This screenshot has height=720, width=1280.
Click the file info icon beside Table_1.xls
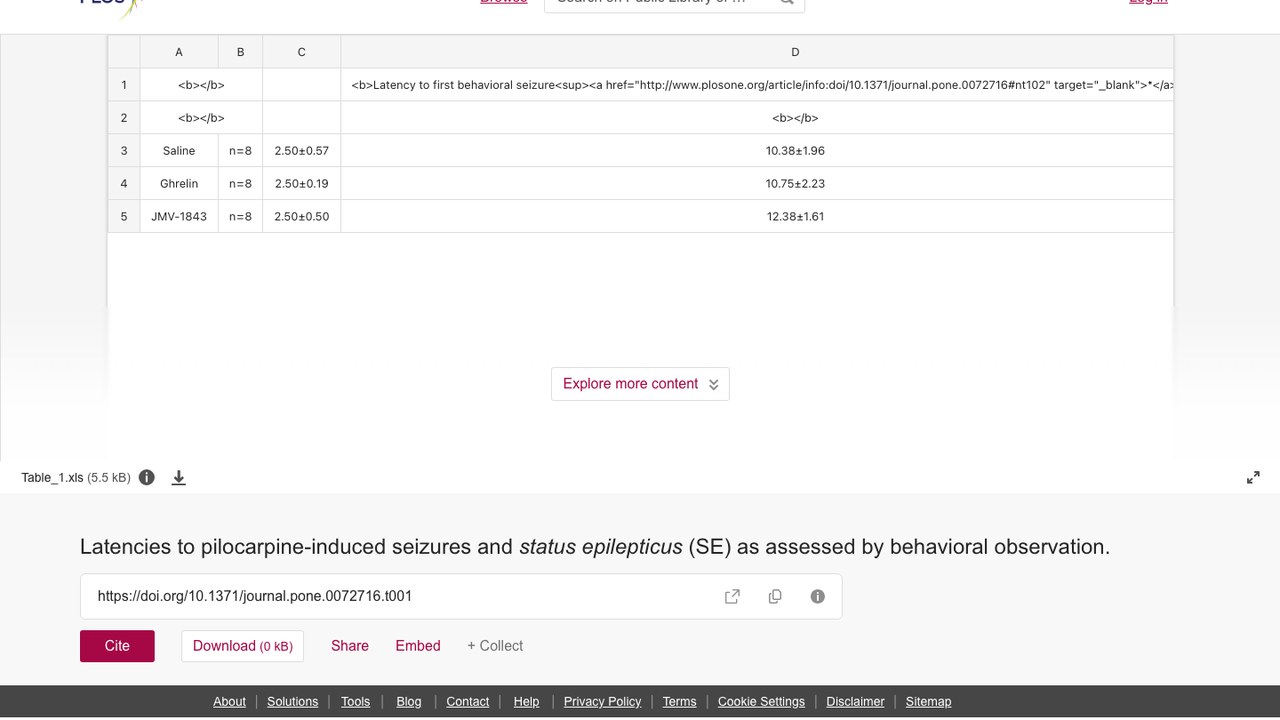point(147,477)
